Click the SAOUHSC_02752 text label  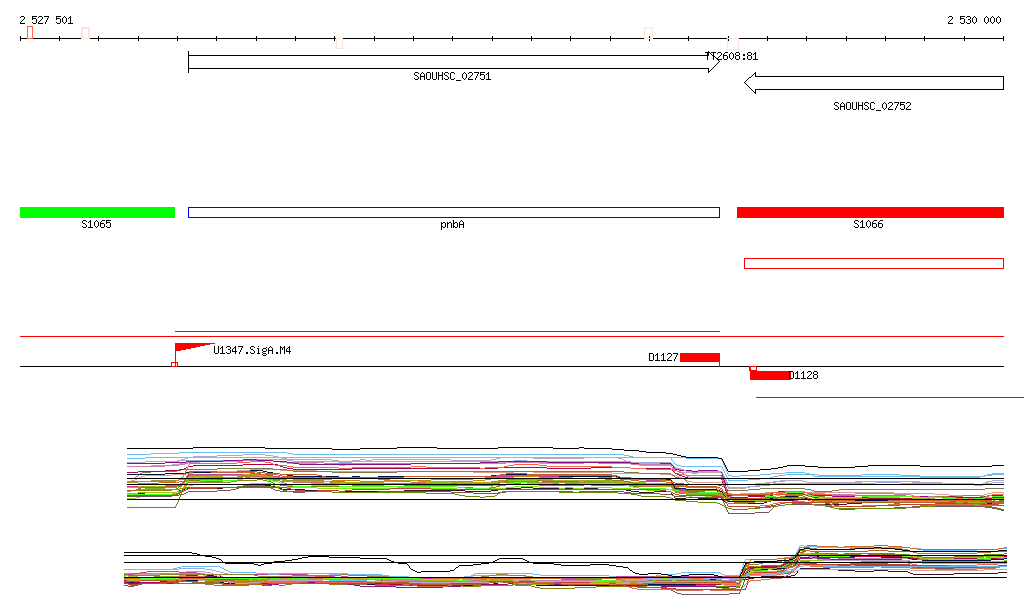872,106
